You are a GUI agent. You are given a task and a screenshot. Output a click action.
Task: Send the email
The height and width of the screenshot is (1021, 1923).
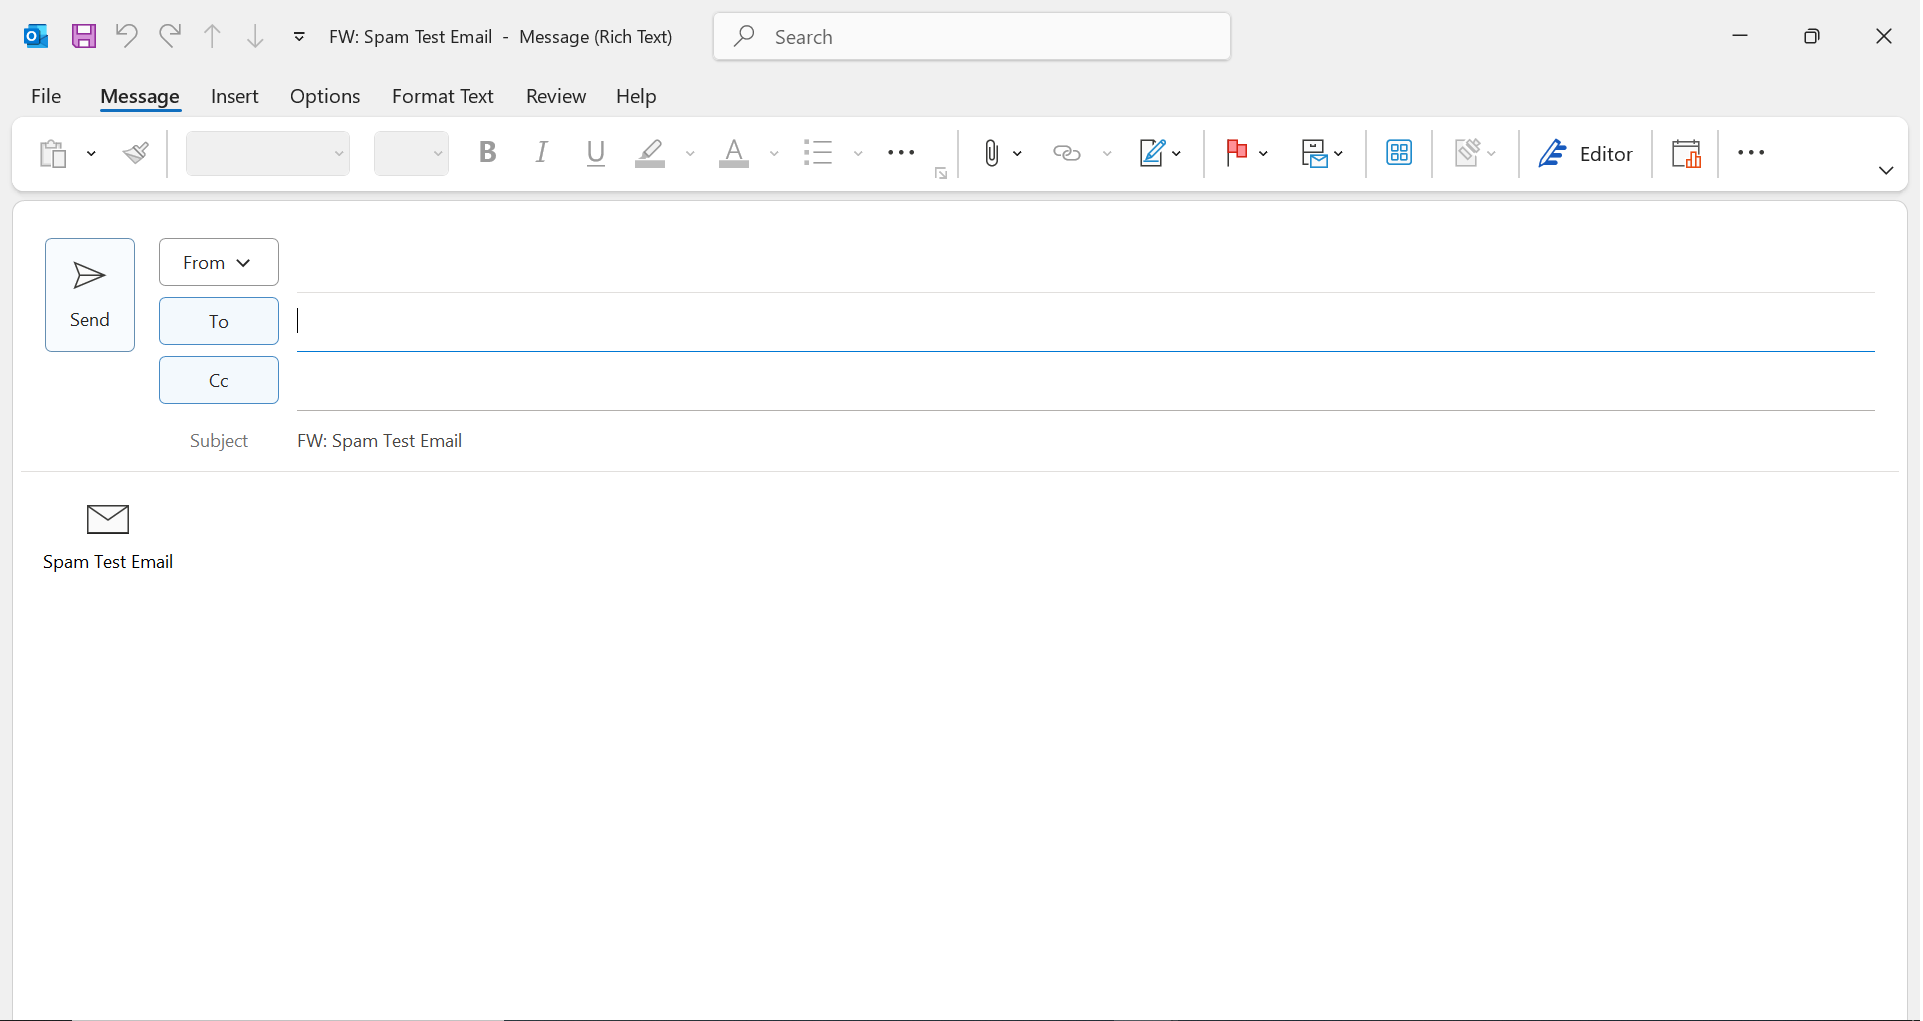[90, 295]
